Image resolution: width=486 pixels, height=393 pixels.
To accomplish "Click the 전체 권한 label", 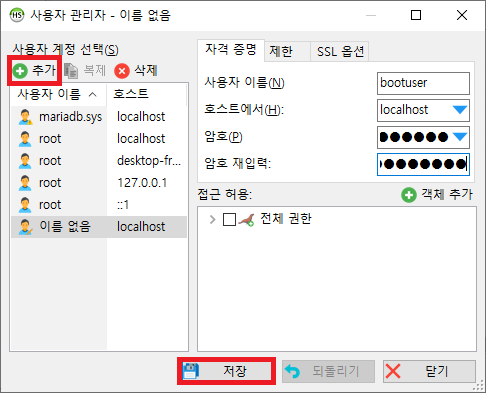I will pos(286,219).
